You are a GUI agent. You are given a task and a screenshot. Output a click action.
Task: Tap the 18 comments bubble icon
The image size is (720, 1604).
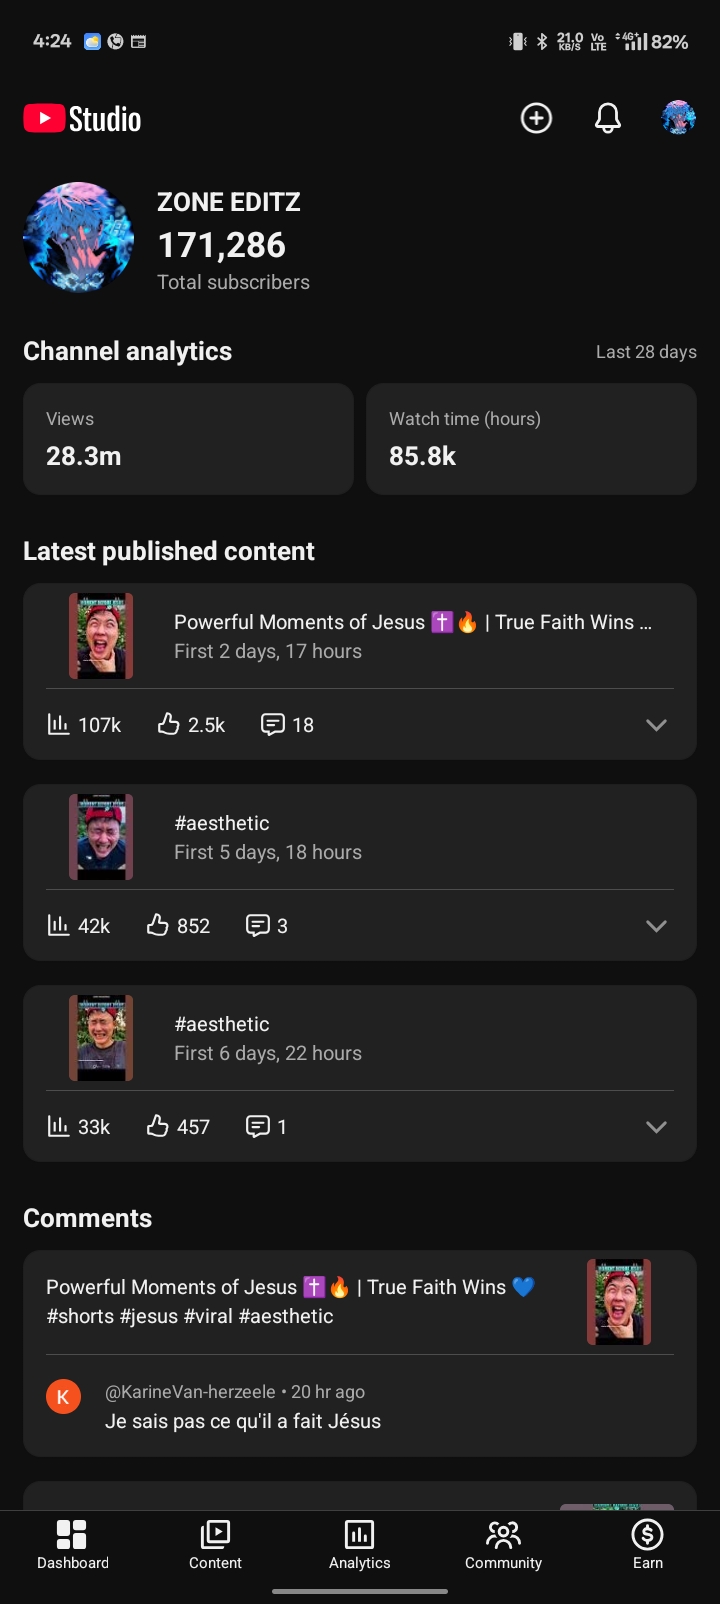pos(272,724)
